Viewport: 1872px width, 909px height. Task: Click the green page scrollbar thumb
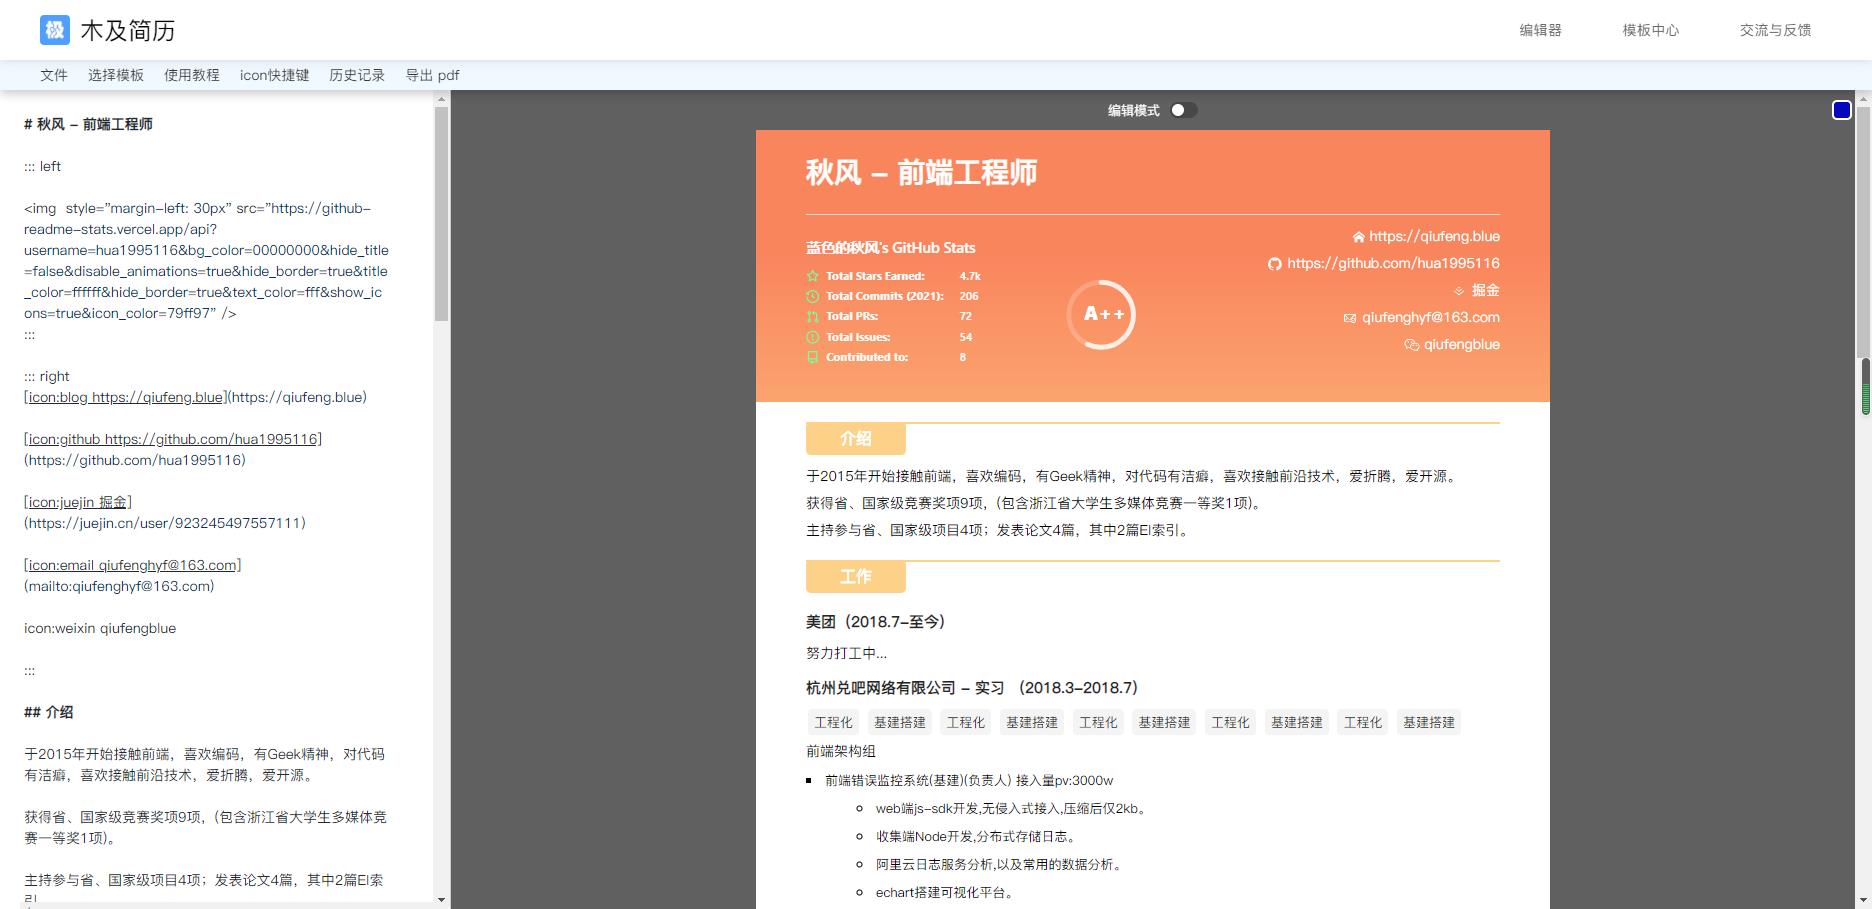pyautogui.click(x=1865, y=387)
